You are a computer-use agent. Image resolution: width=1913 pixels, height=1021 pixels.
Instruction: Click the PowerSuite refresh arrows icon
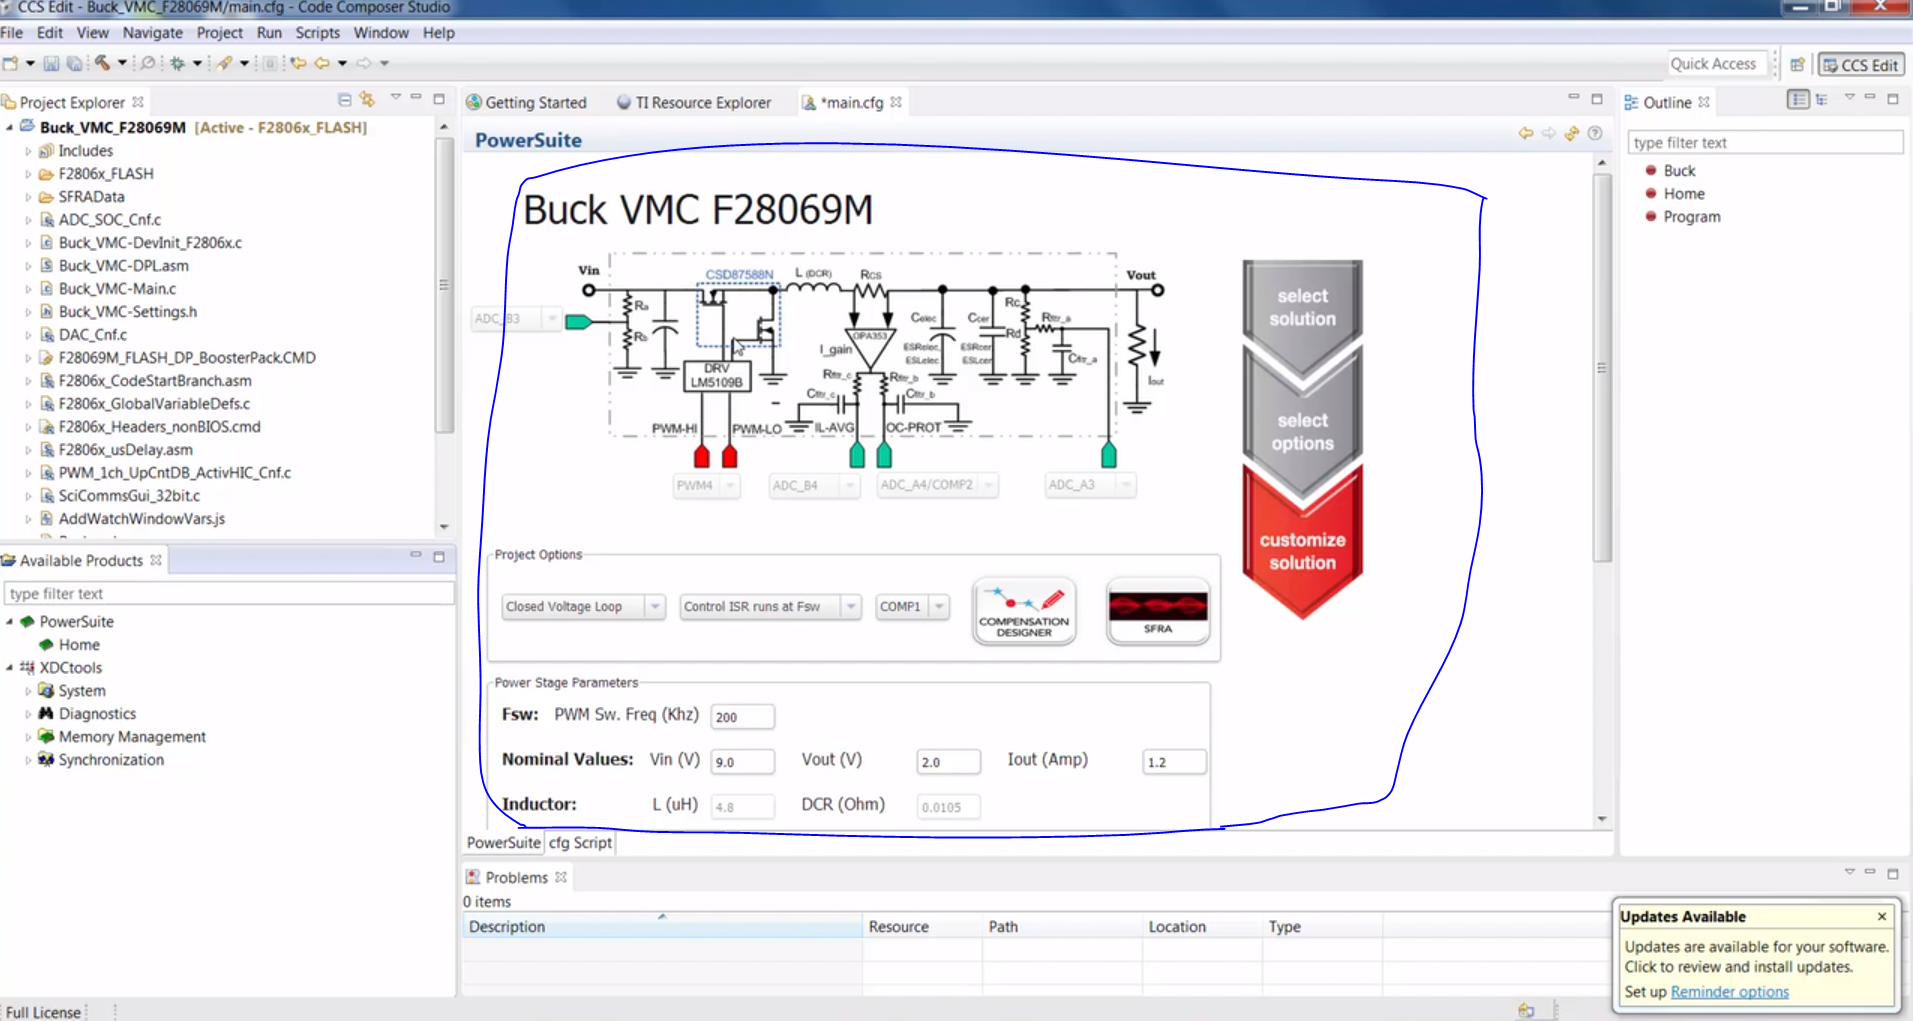tap(1572, 133)
